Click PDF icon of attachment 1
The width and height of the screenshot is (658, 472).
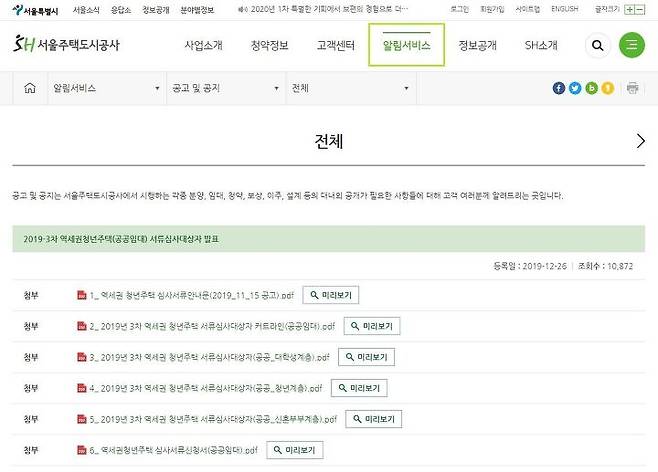point(81,295)
